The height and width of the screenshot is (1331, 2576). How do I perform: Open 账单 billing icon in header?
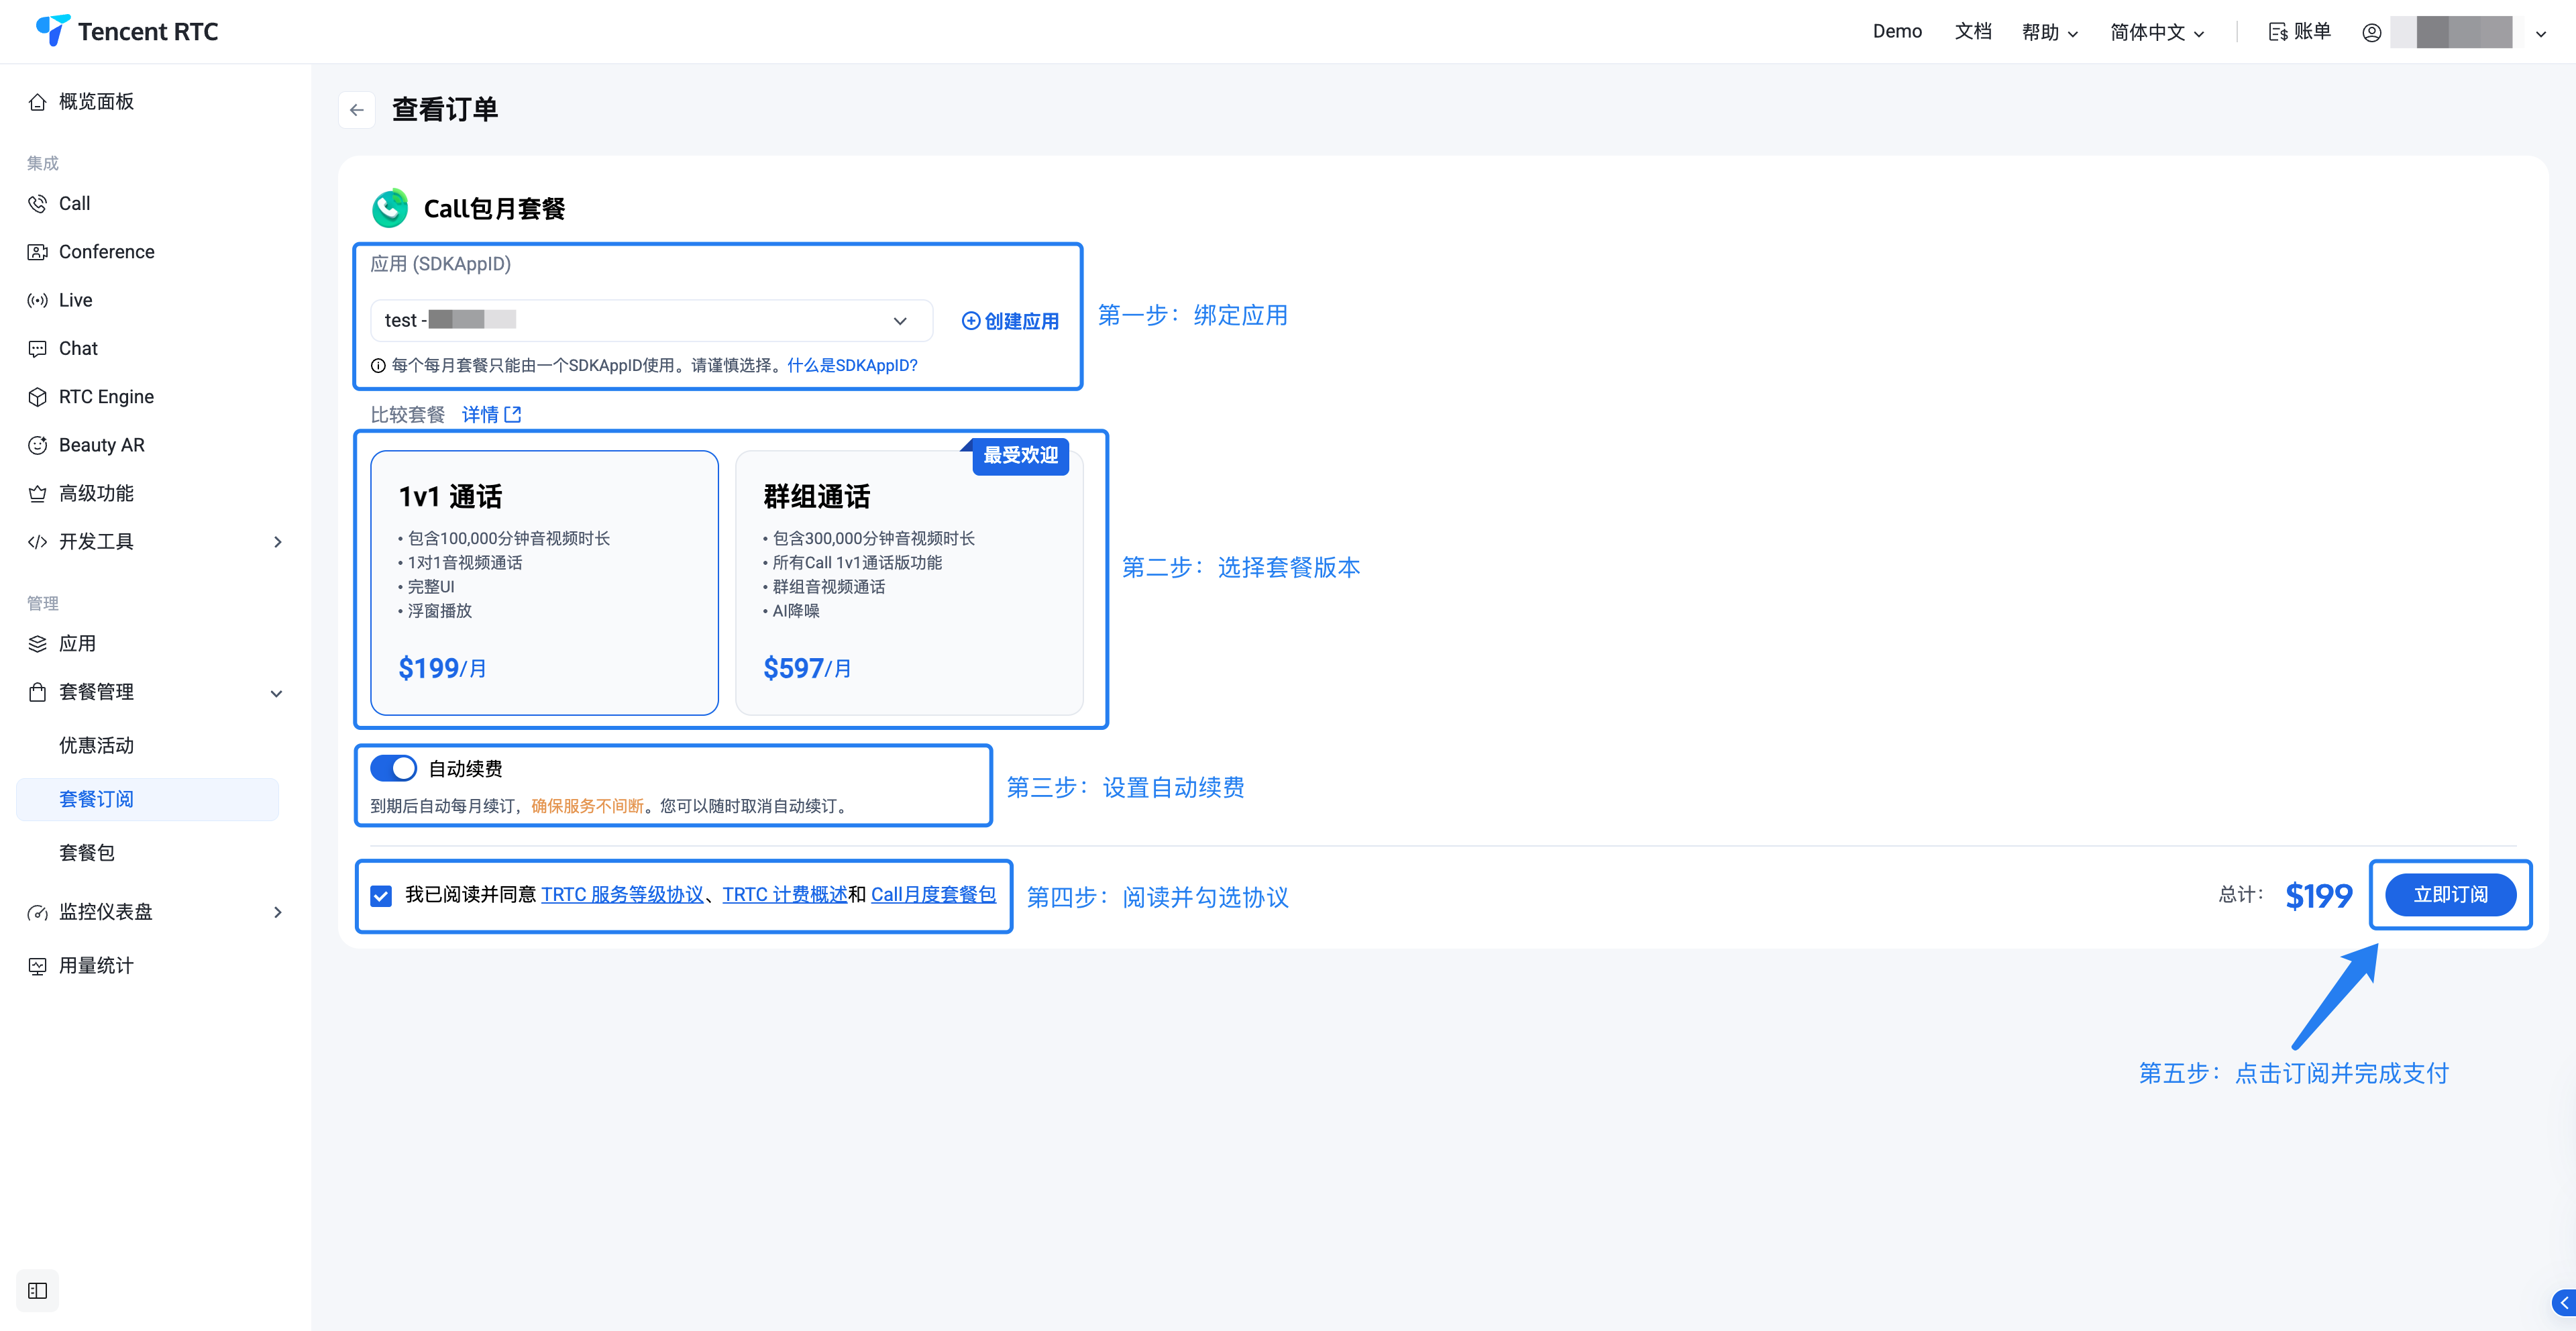click(x=2278, y=32)
